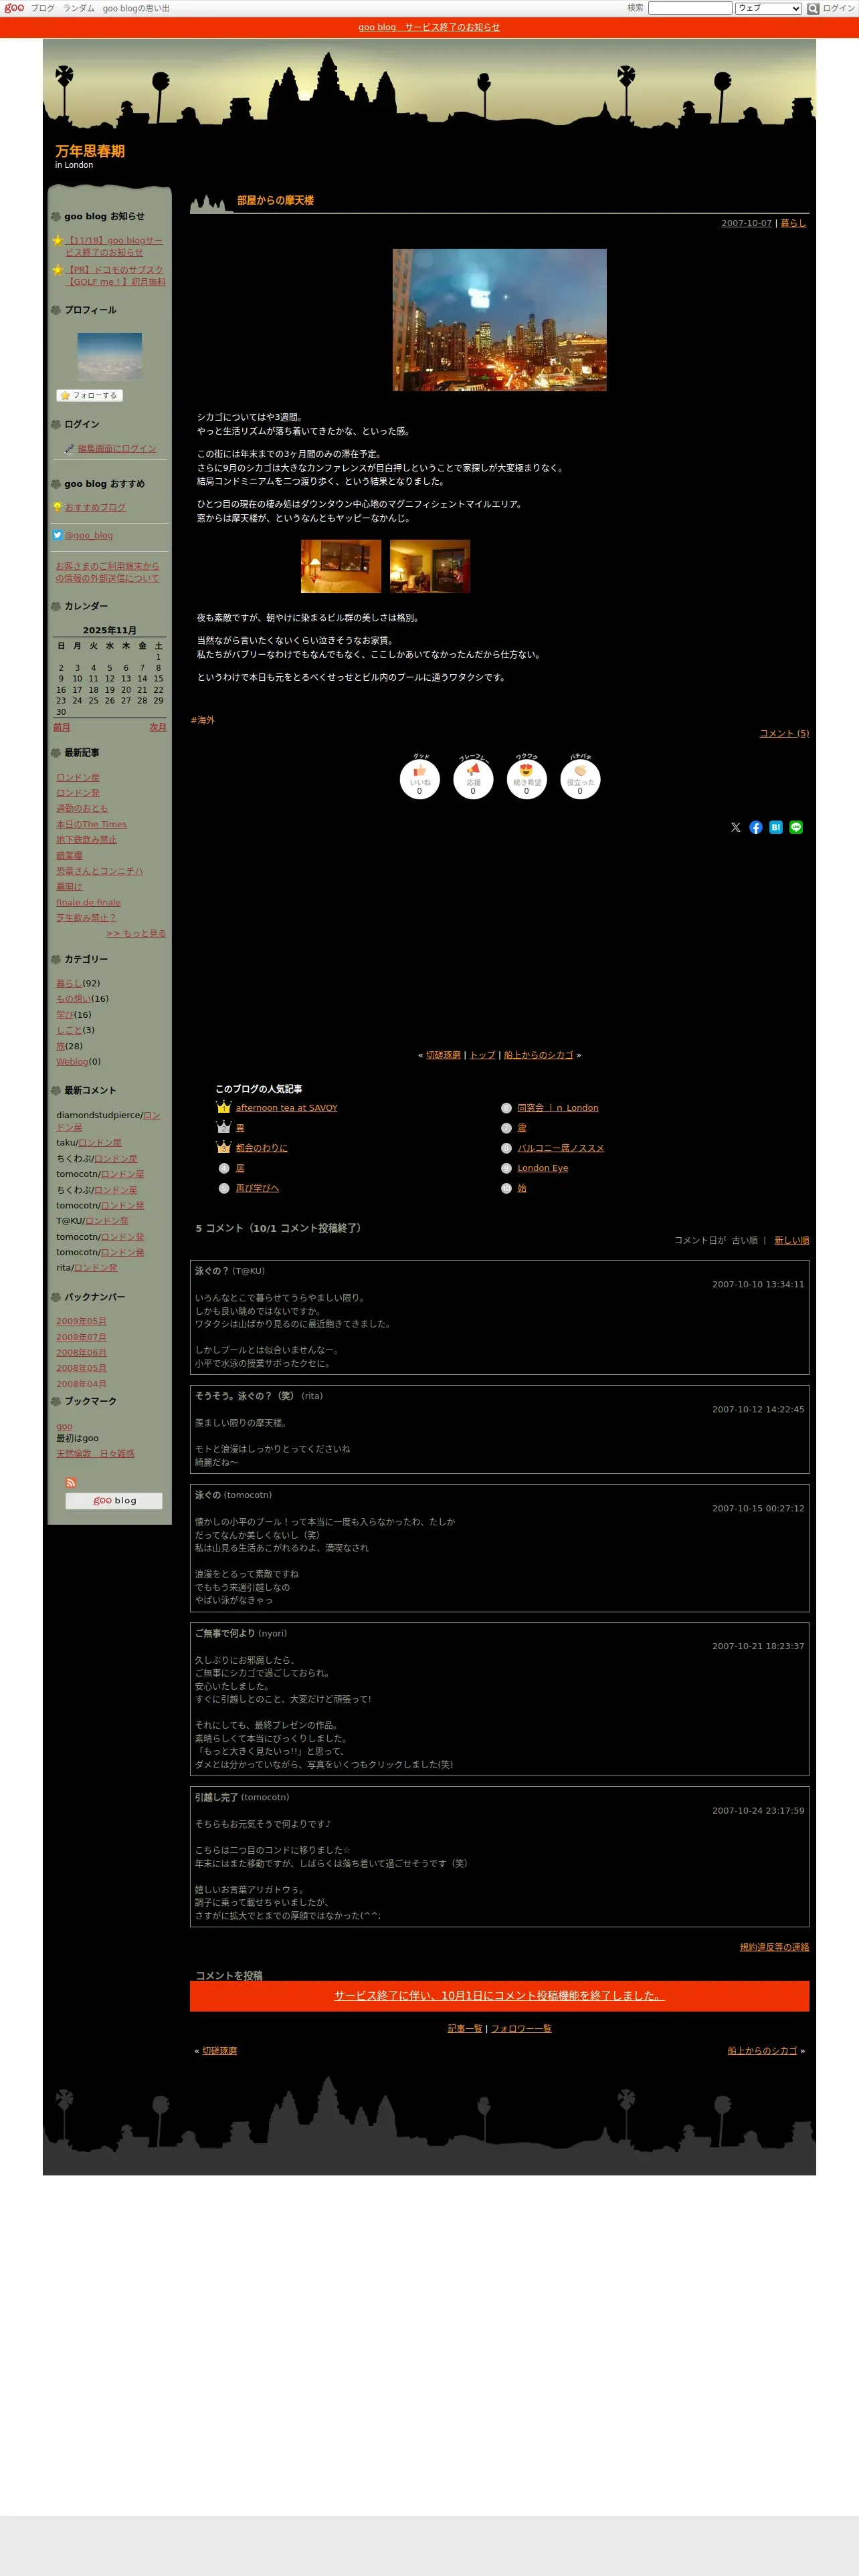This screenshot has height=2576, width=859.
Task: Open the フォロワー一覧 link
Action: [x=521, y=2028]
